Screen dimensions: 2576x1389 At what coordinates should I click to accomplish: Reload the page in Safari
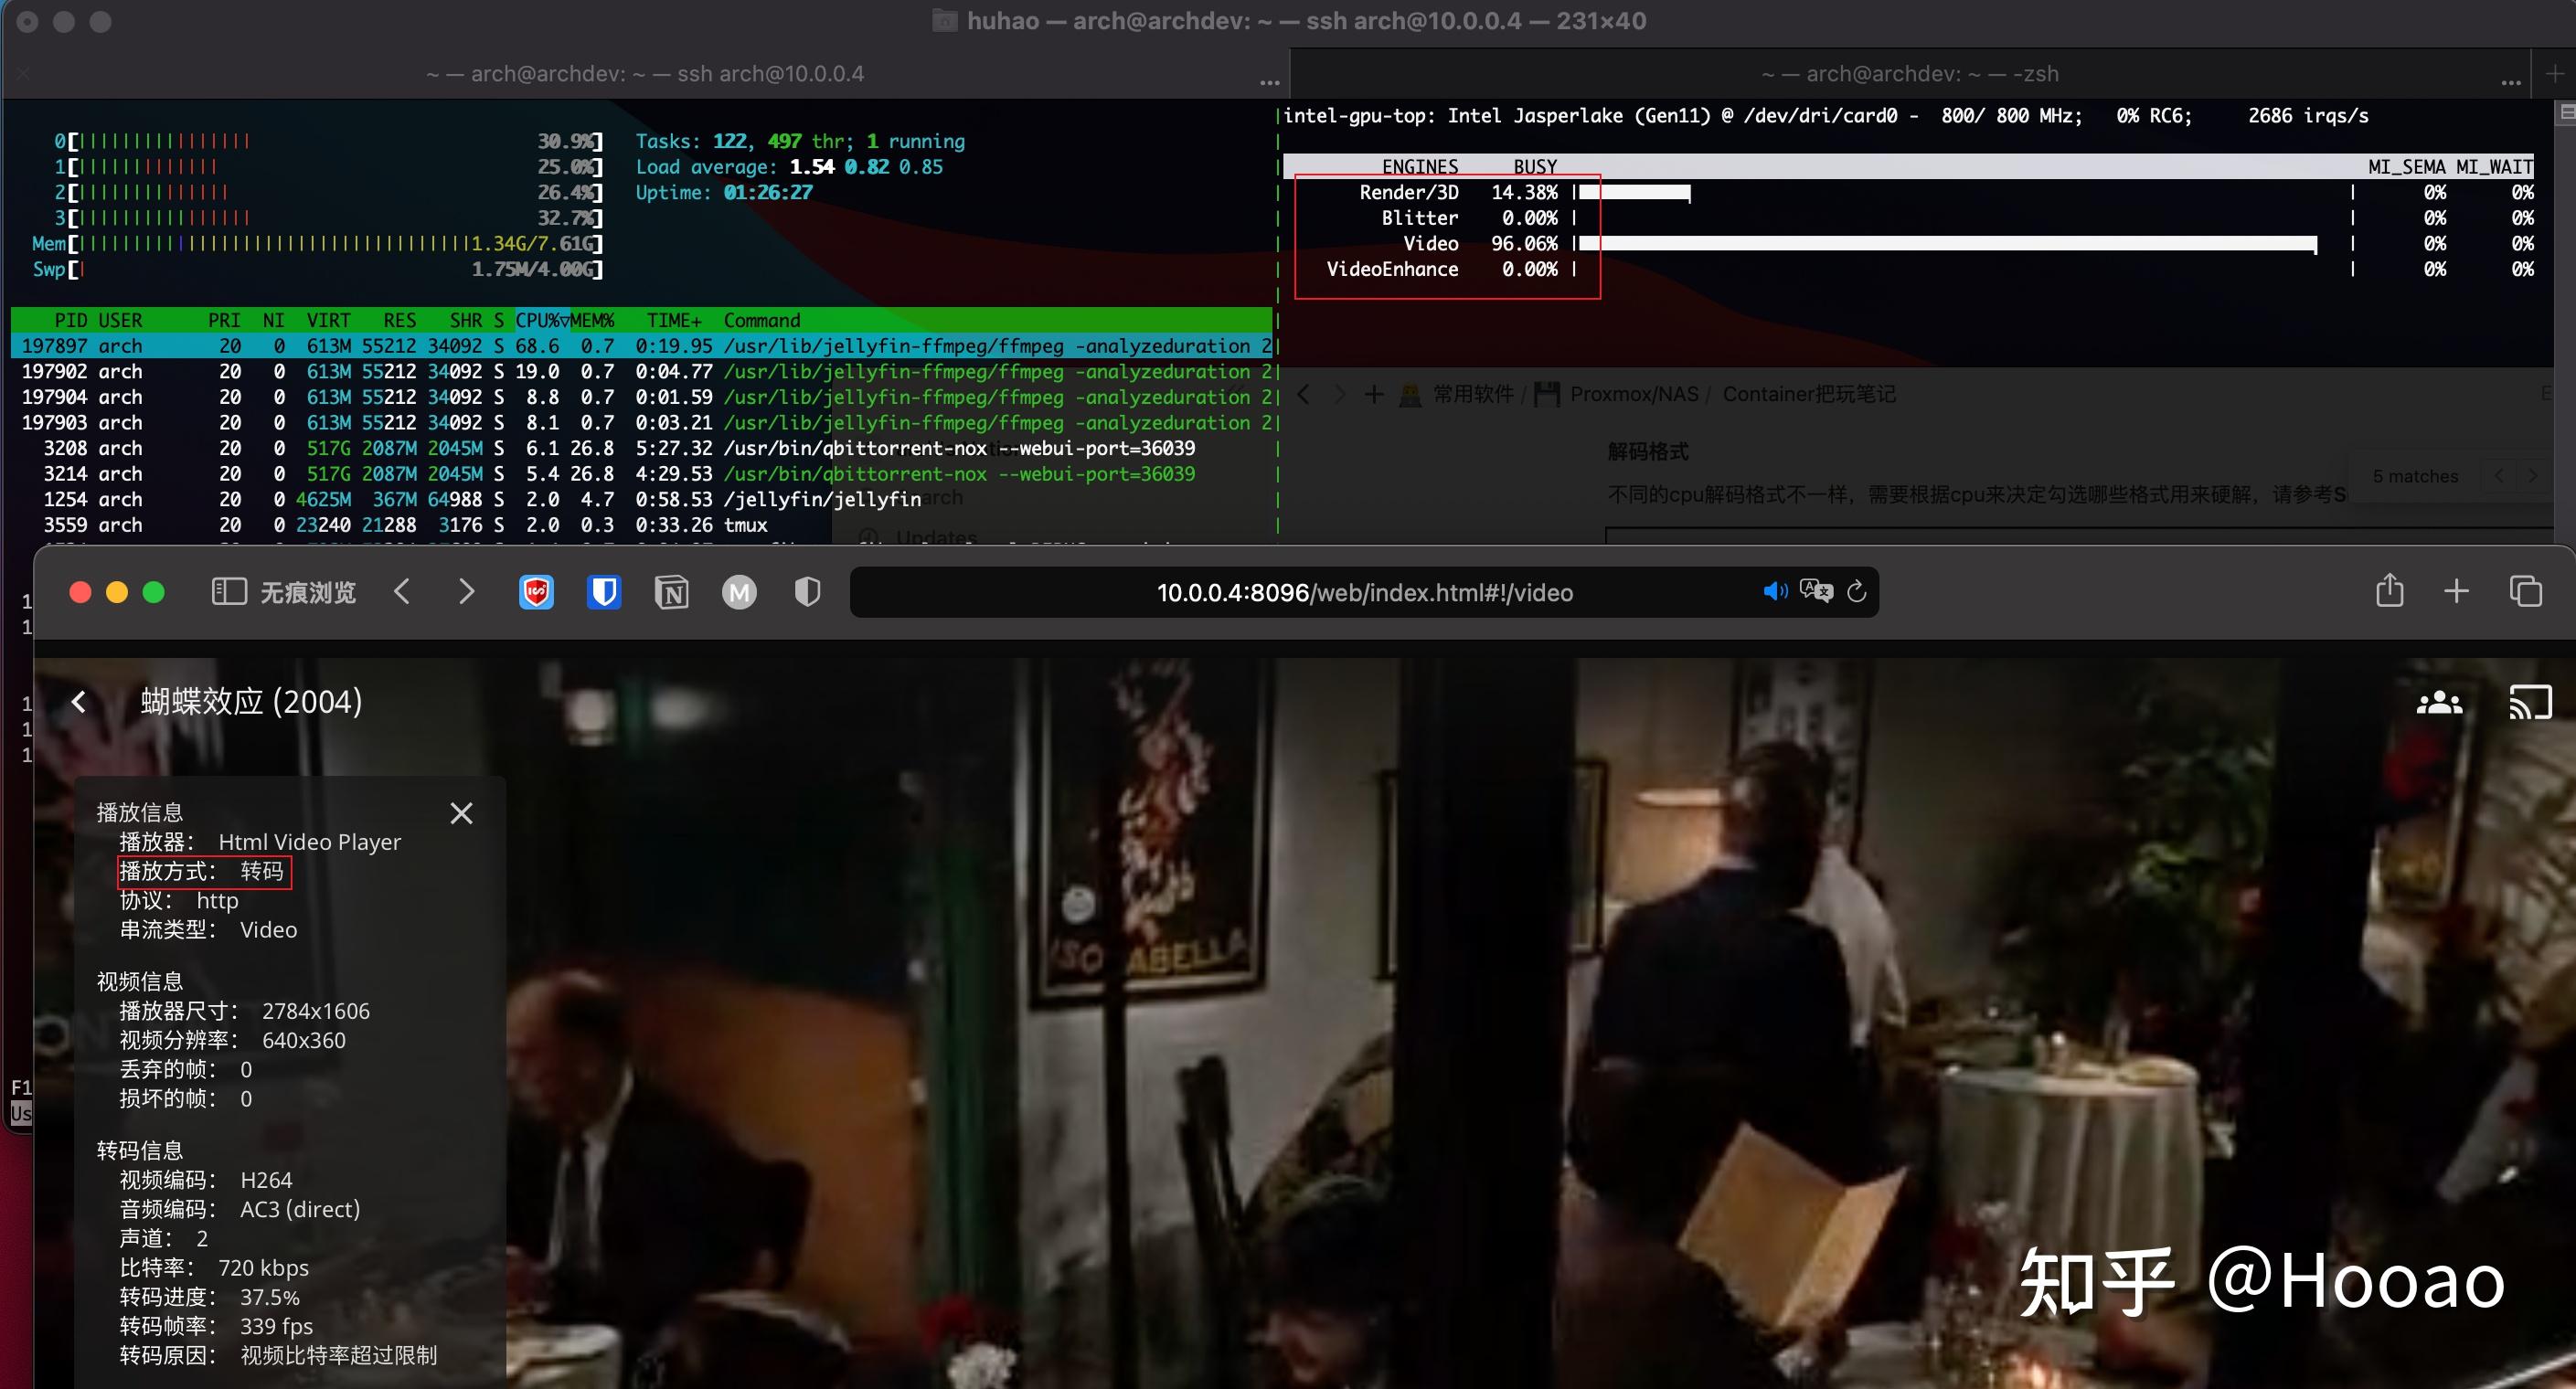click(1856, 592)
